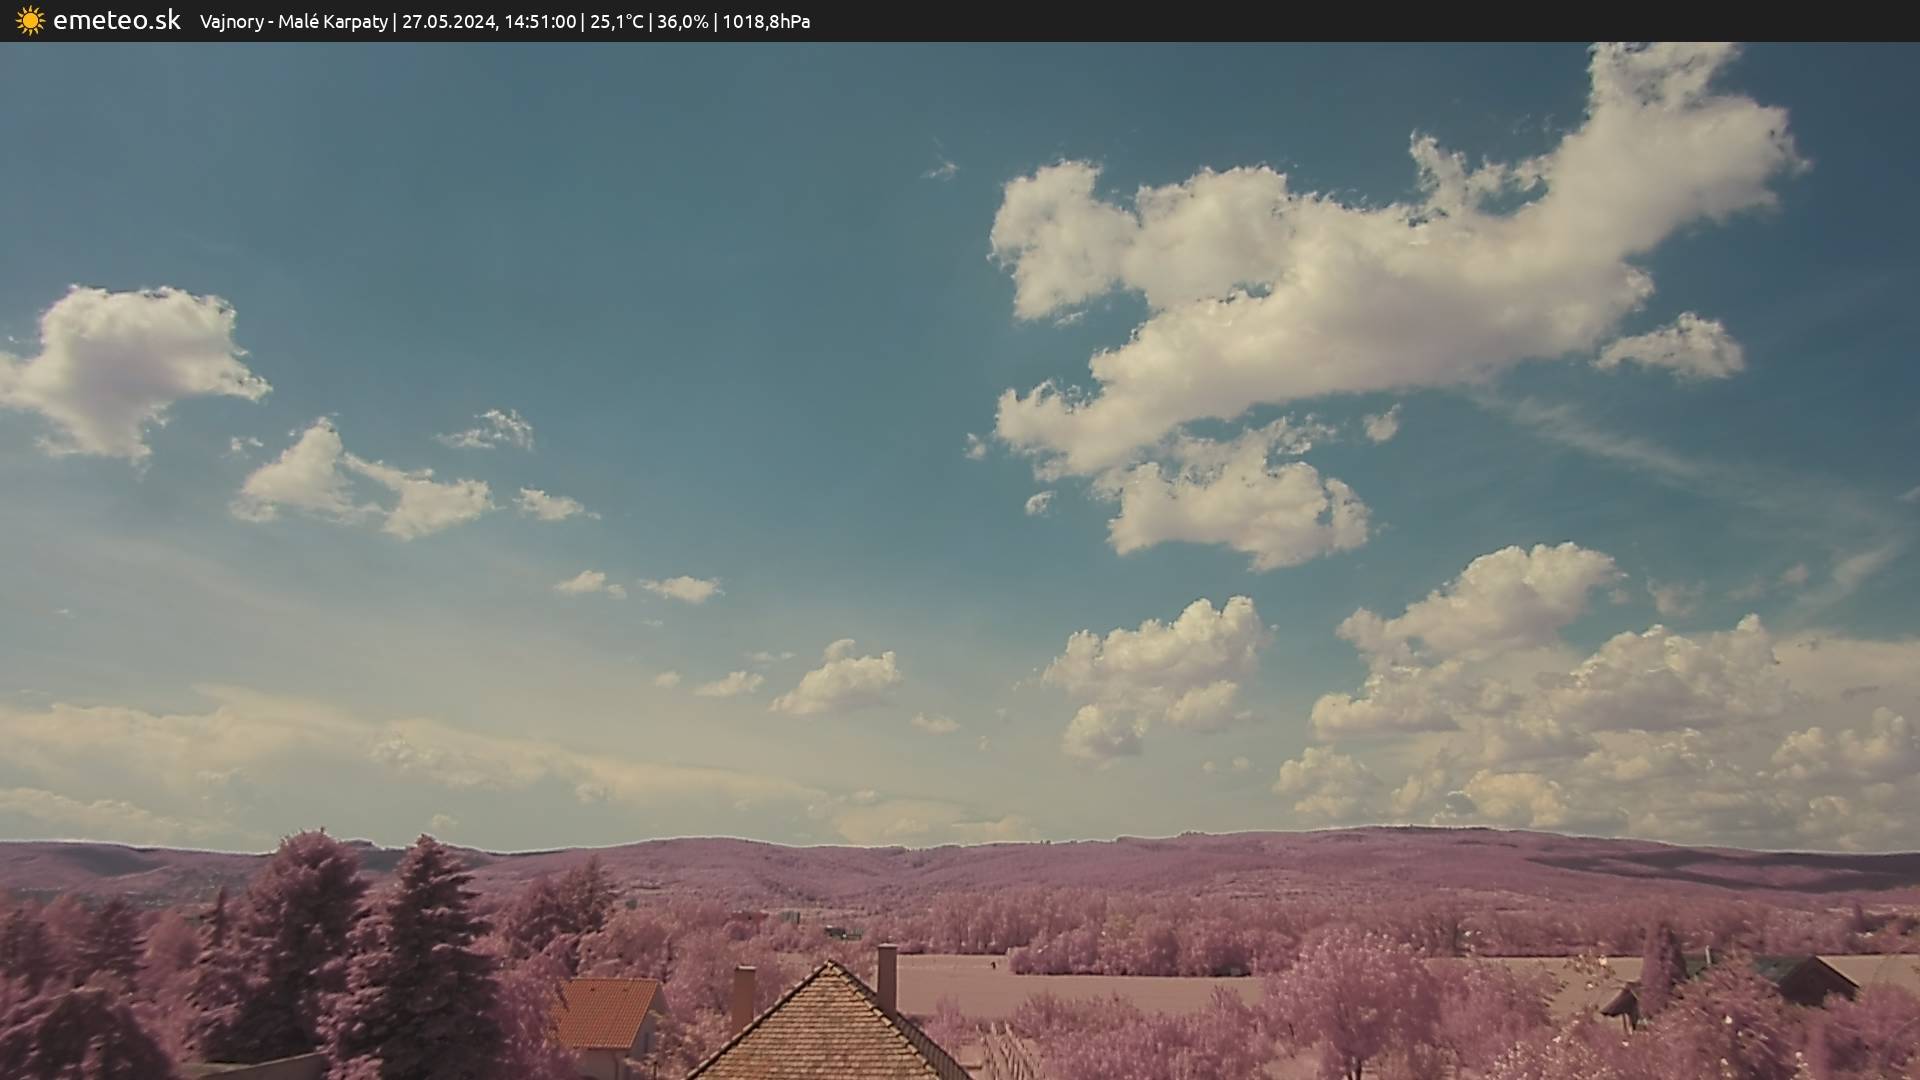Image resolution: width=1920 pixels, height=1080 pixels.
Task: Click the shorter chimney left of the roof peak
Action: (x=743, y=997)
